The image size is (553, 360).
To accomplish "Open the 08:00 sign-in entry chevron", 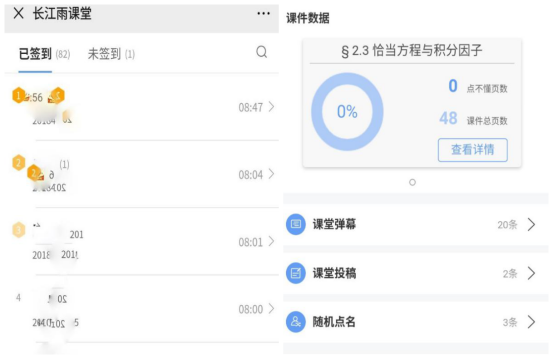I will click(x=271, y=309).
